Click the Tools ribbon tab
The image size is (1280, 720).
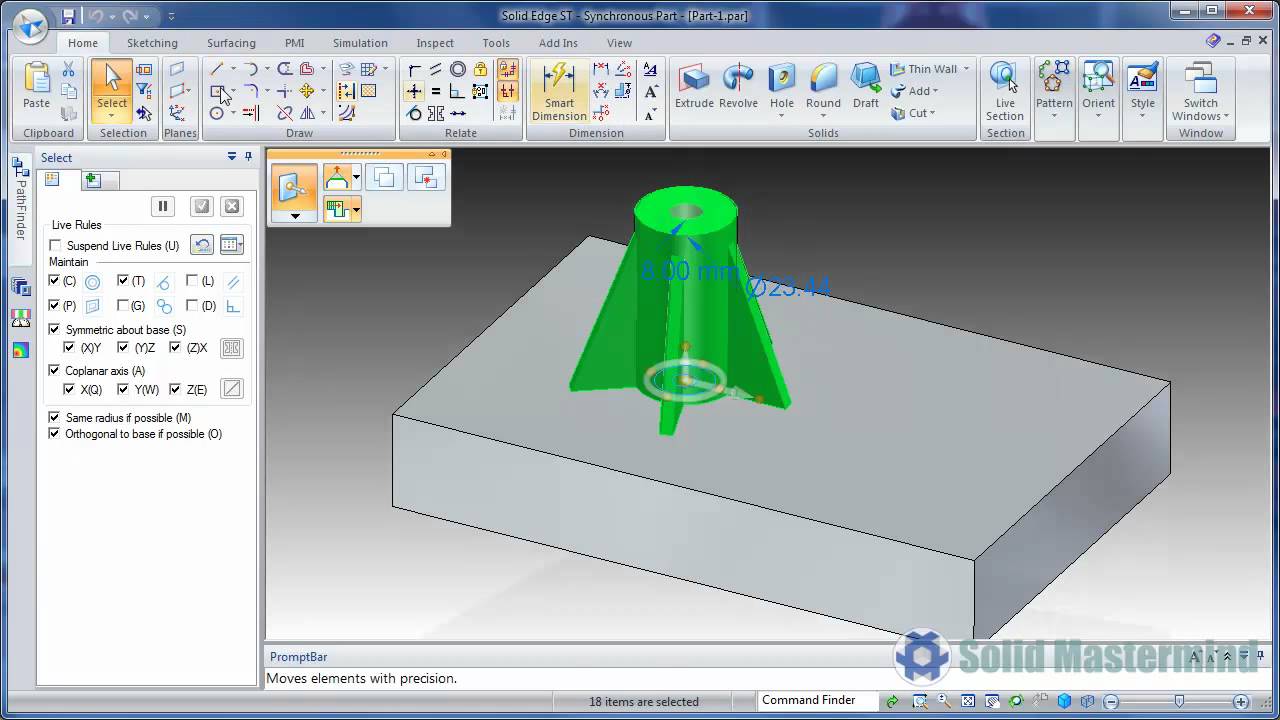click(496, 43)
